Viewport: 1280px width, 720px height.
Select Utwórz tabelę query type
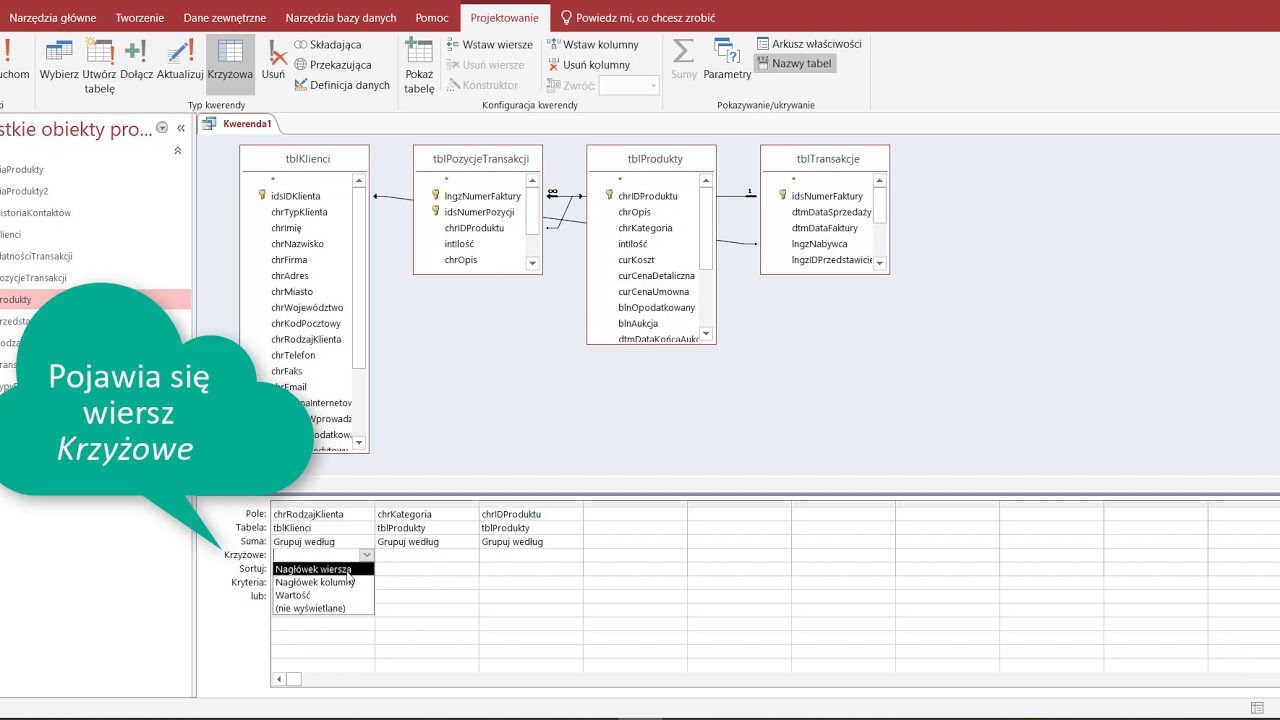tap(100, 66)
